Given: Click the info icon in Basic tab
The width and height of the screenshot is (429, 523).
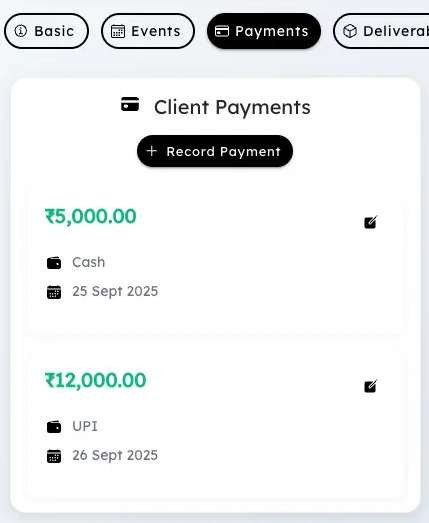Looking at the screenshot, I should click(21, 31).
